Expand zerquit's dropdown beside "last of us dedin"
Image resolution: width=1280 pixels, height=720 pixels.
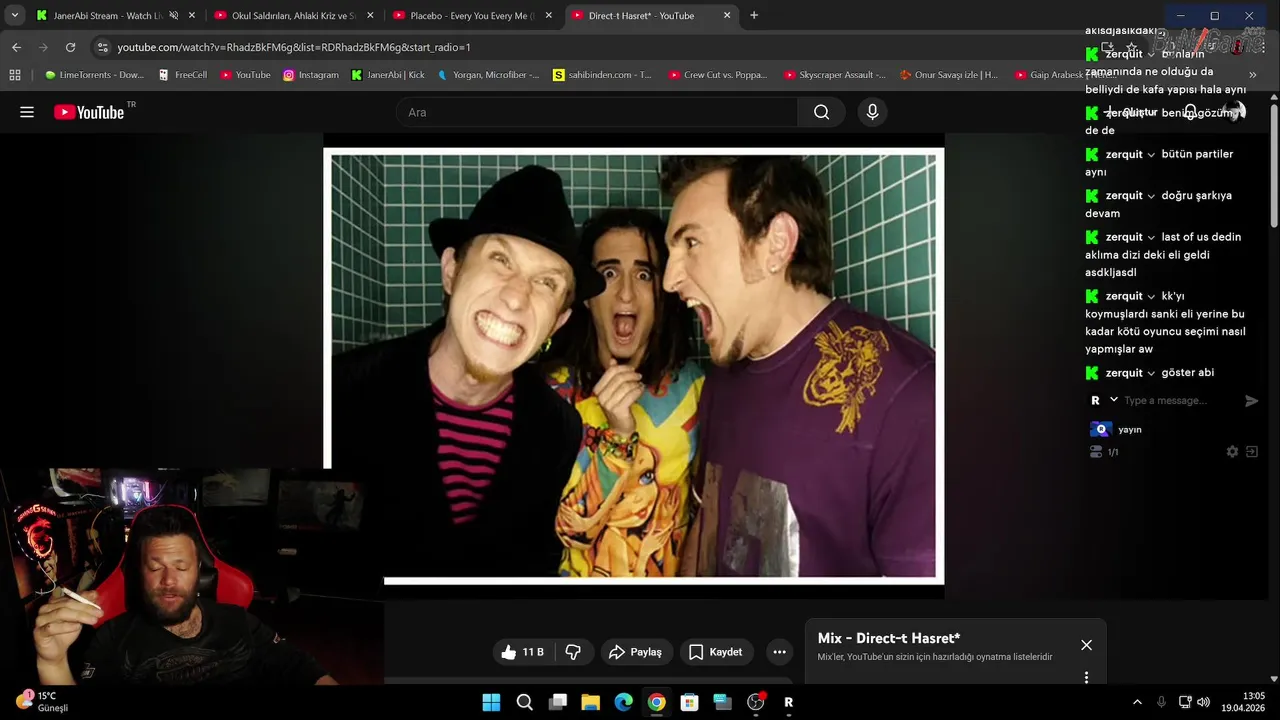tap(1151, 237)
